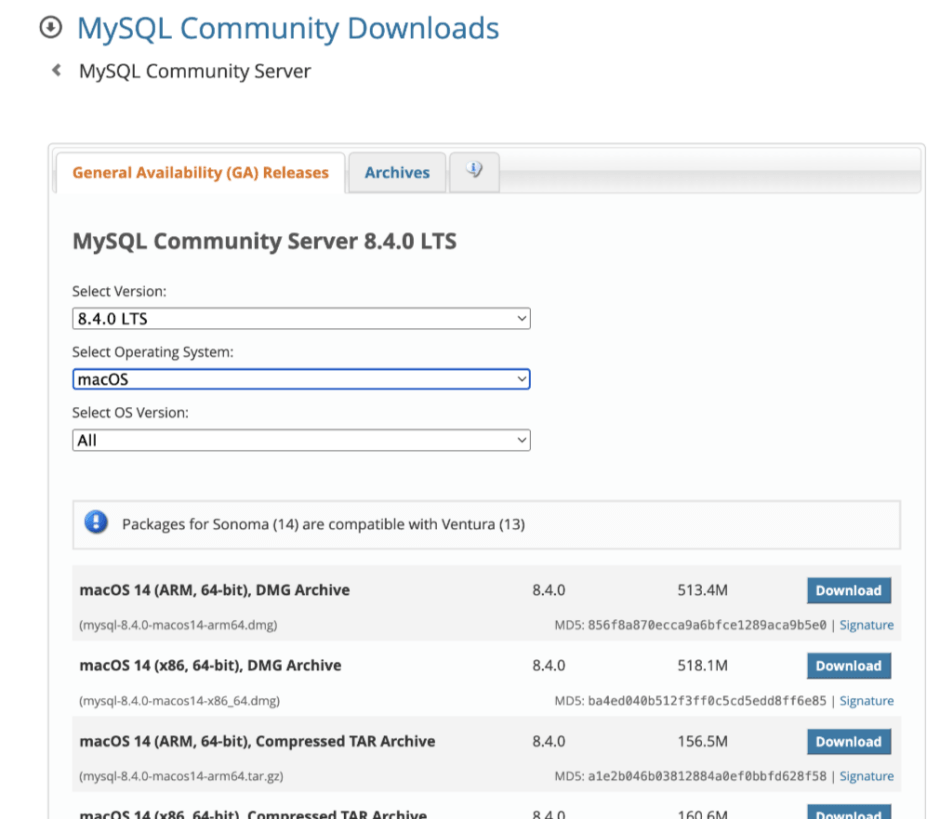
Task: Open Signature link for x86 DMG package
Action: [866, 701]
